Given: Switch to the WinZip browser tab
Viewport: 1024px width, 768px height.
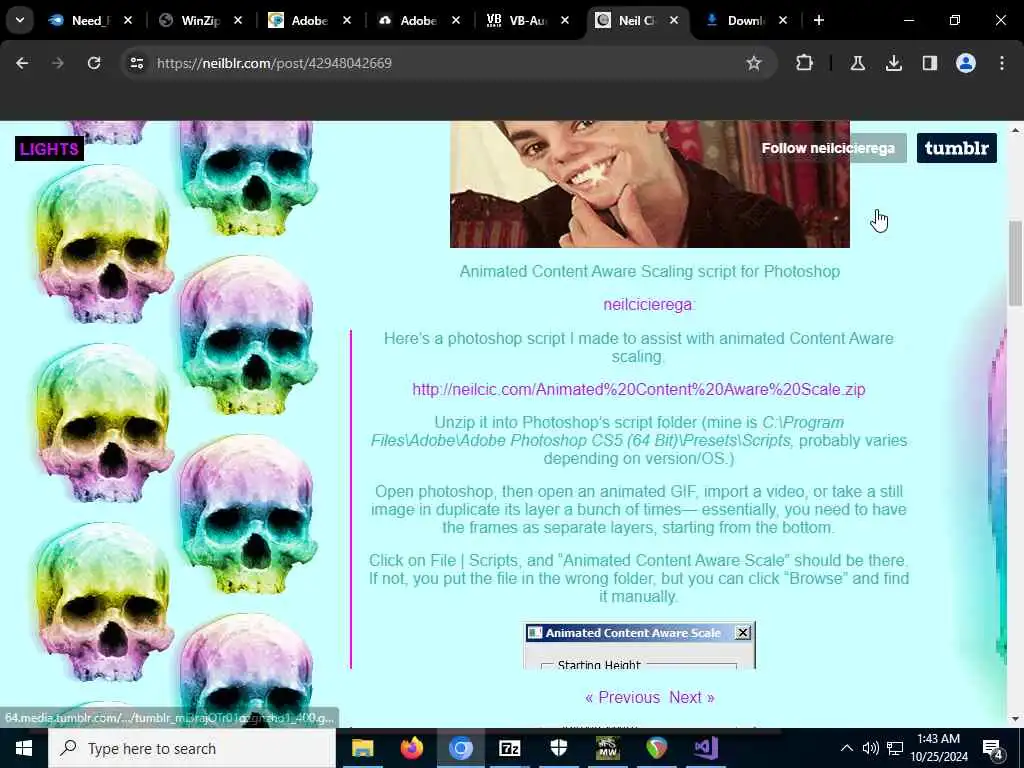Looking at the screenshot, I should tap(198, 20).
